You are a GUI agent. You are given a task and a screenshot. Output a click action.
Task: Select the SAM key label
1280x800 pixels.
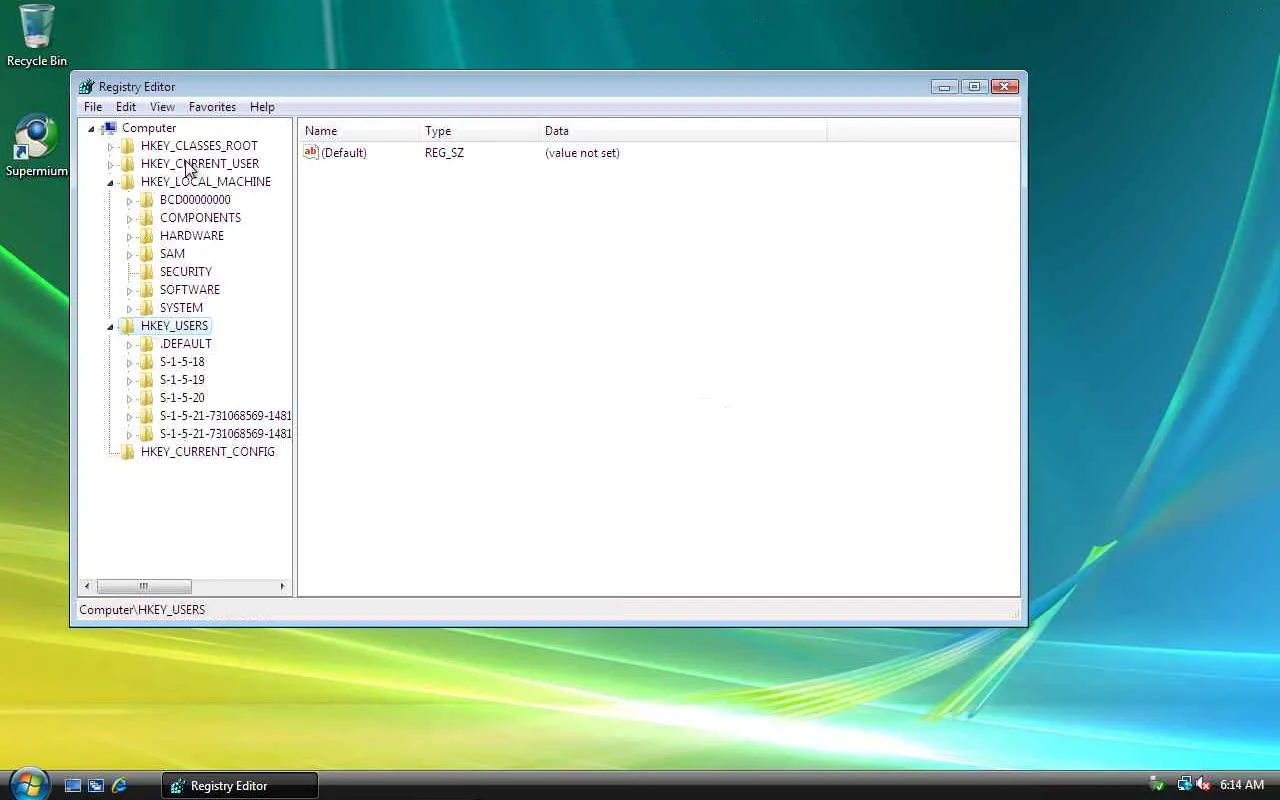coord(172,254)
